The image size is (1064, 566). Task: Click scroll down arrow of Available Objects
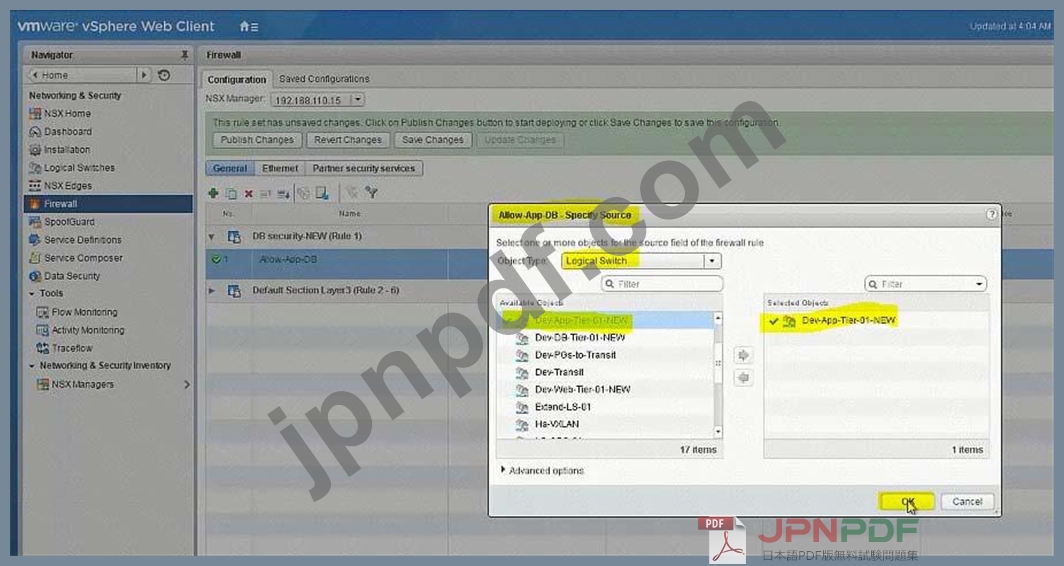pyautogui.click(x=718, y=432)
